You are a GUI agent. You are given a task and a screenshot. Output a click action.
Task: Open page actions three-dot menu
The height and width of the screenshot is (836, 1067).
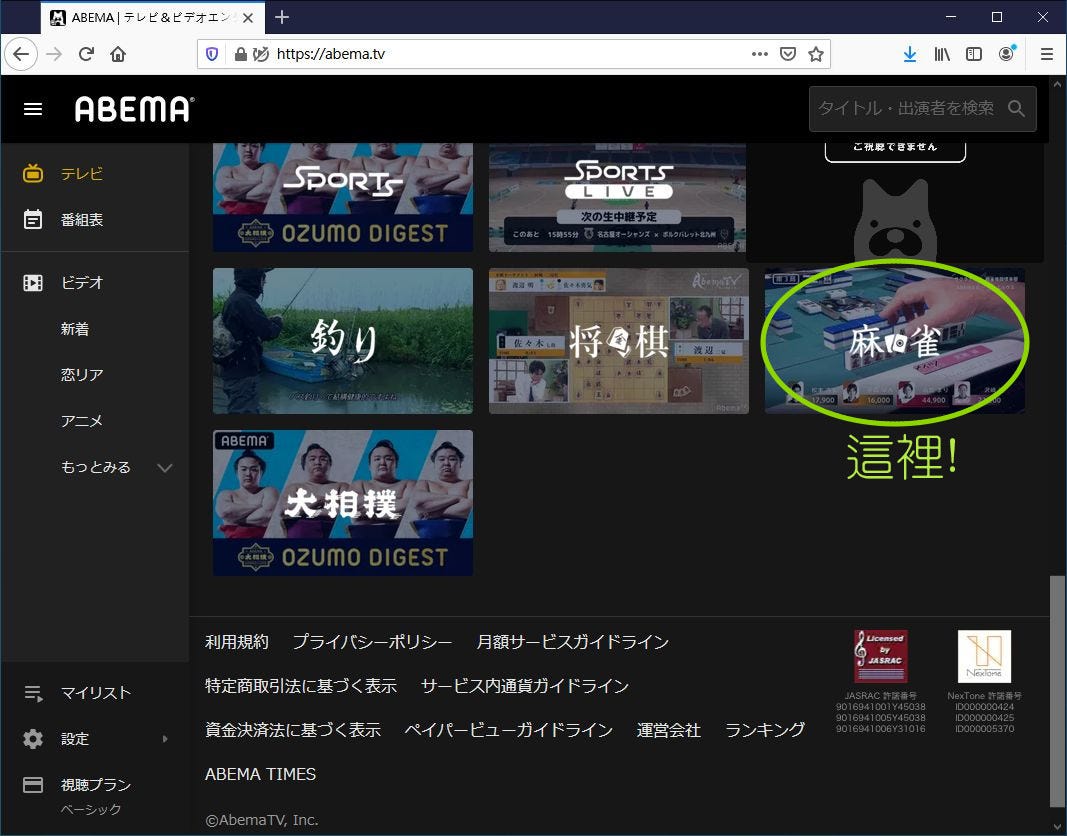pos(760,54)
